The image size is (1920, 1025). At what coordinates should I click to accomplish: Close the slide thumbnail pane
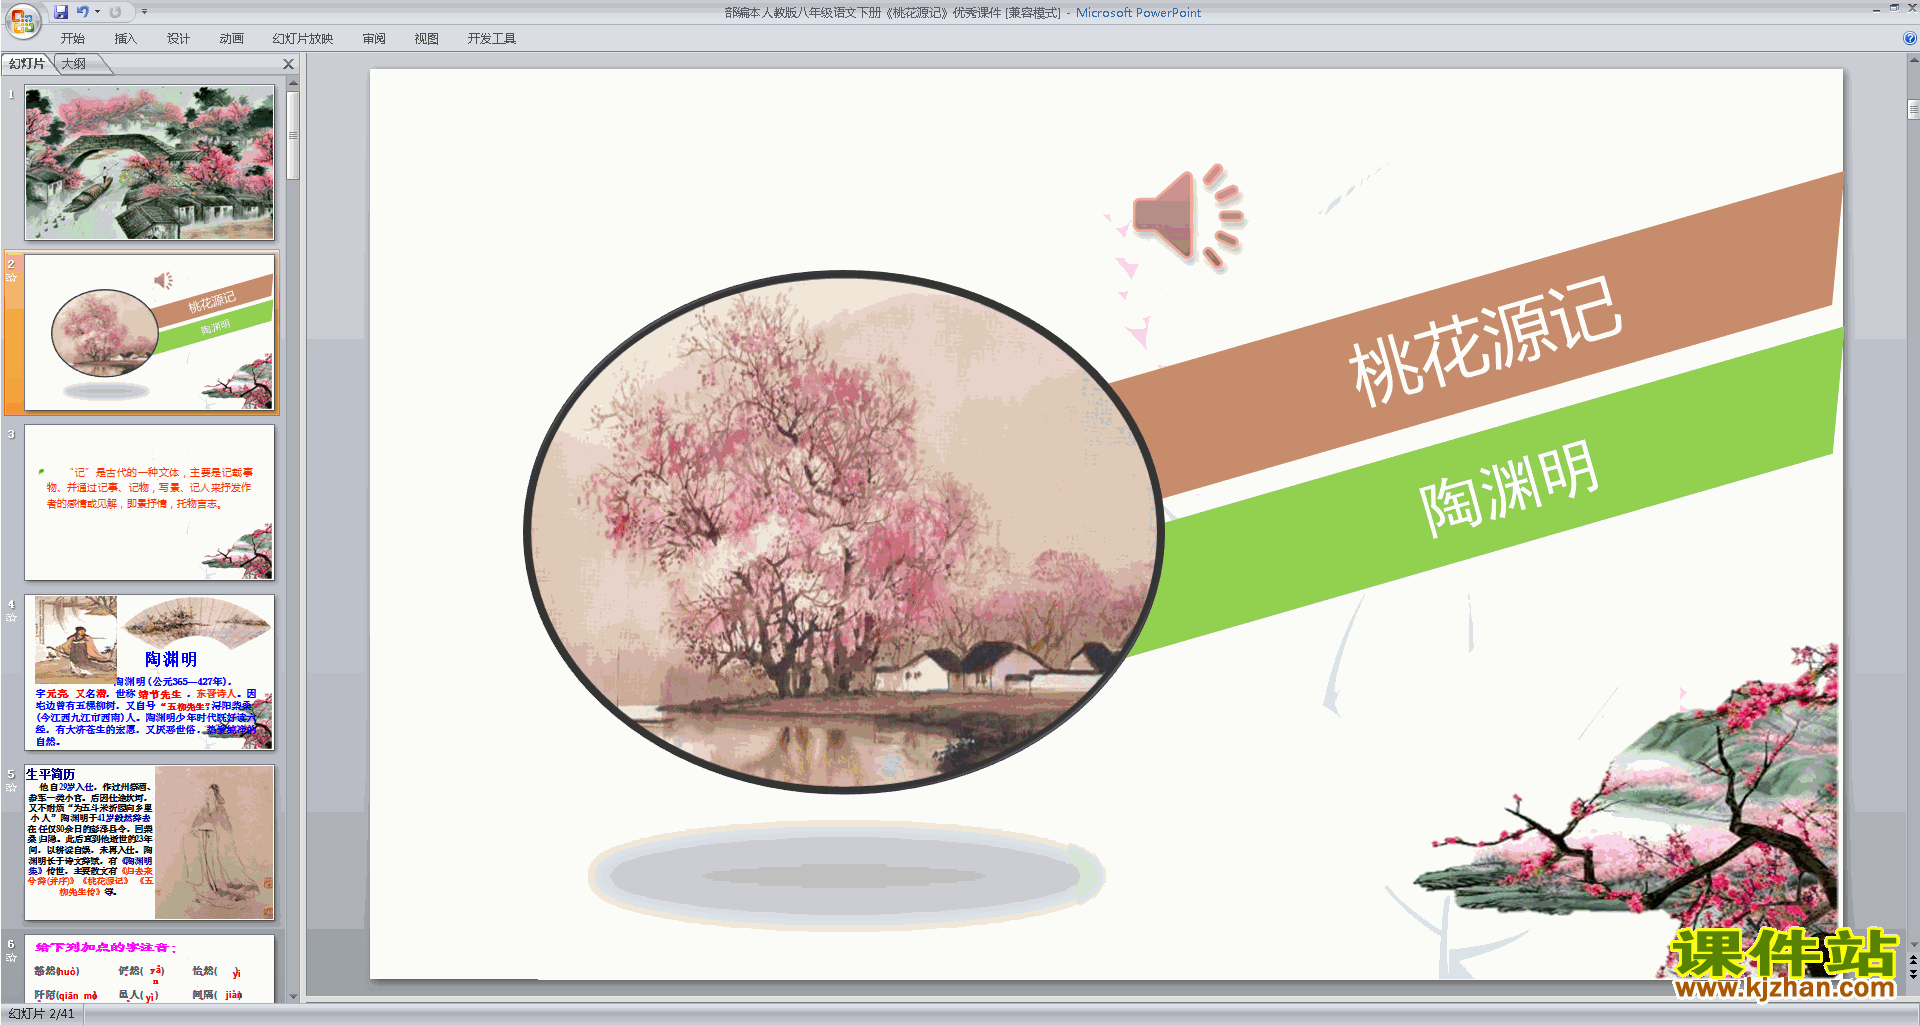click(x=289, y=64)
